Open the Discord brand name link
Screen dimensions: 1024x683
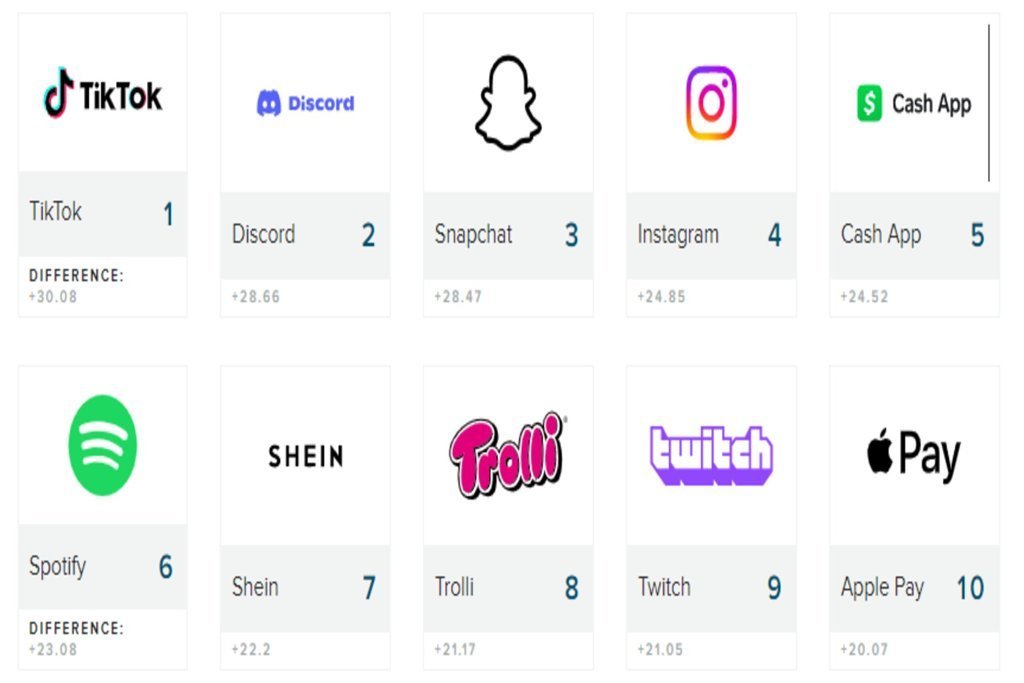point(263,235)
